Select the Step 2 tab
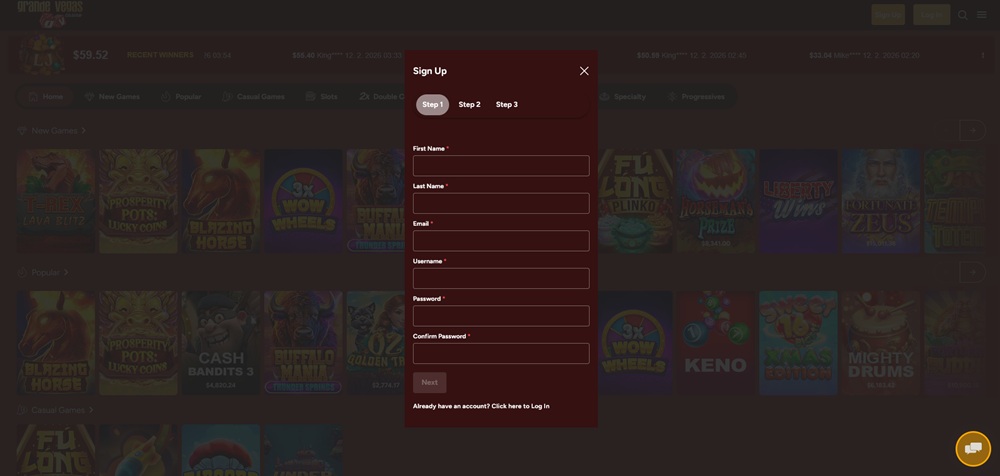 pyautogui.click(x=469, y=105)
